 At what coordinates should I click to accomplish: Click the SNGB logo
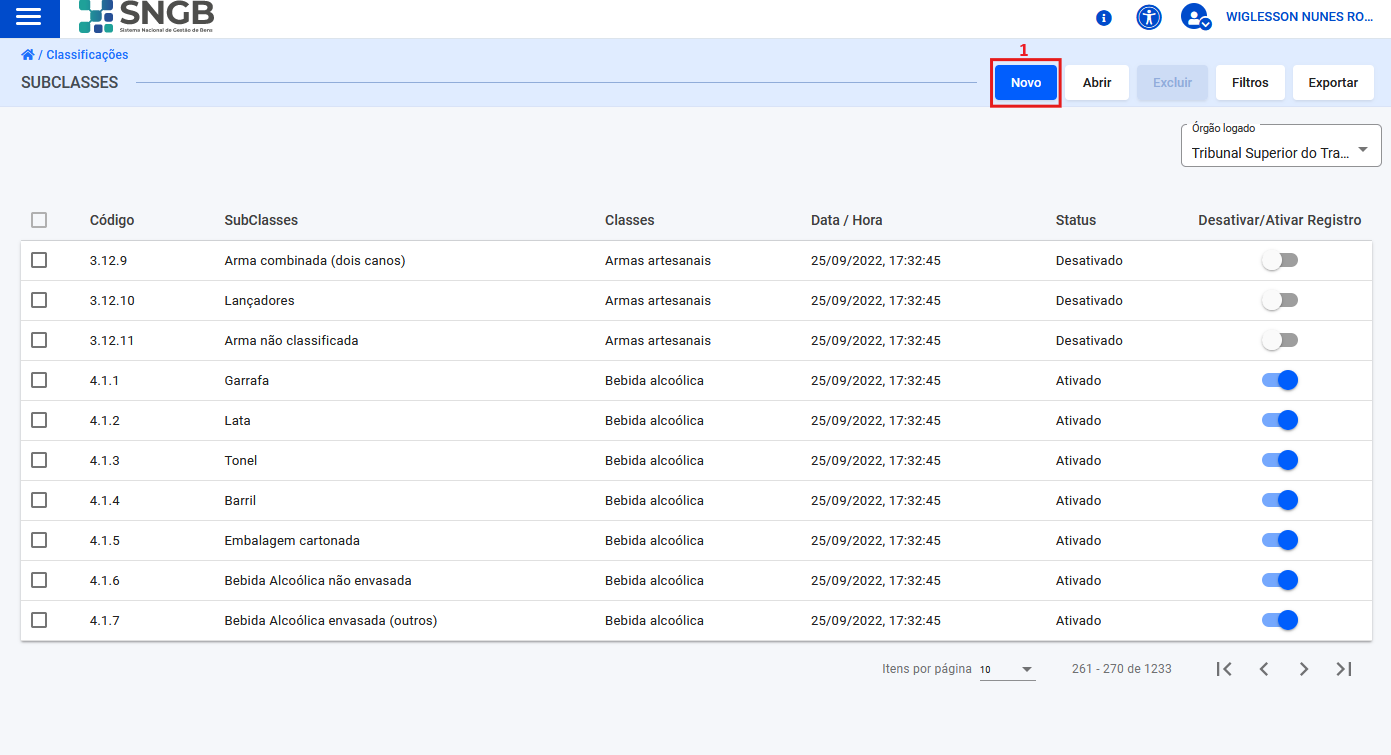pos(146,17)
